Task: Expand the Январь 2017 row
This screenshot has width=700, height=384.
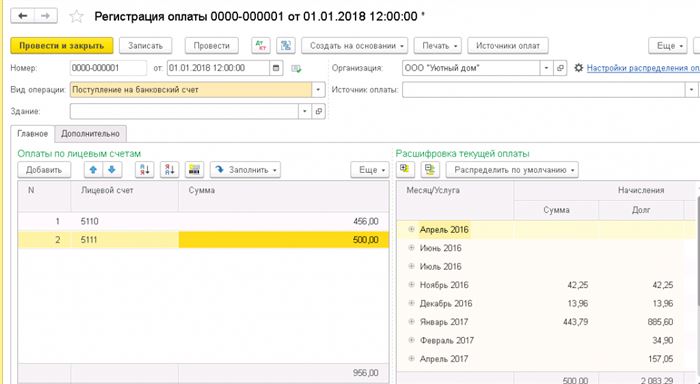Action: [x=411, y=321]
